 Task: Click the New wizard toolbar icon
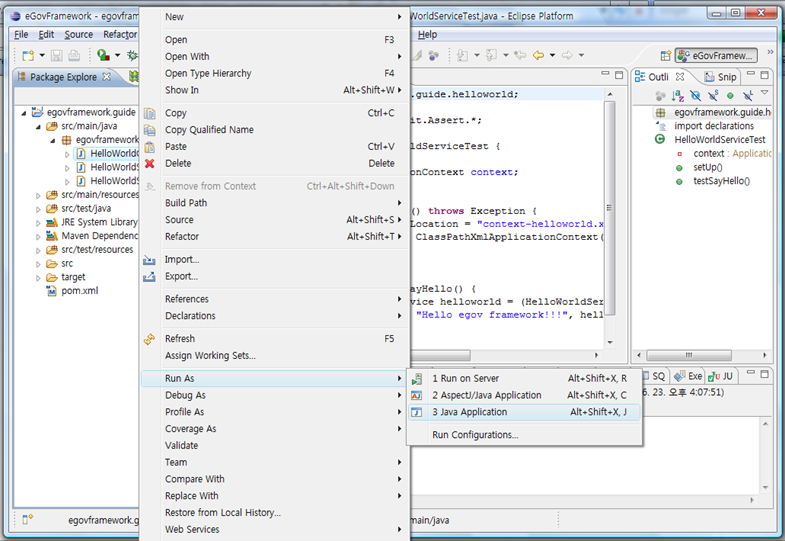click(27, 56)
